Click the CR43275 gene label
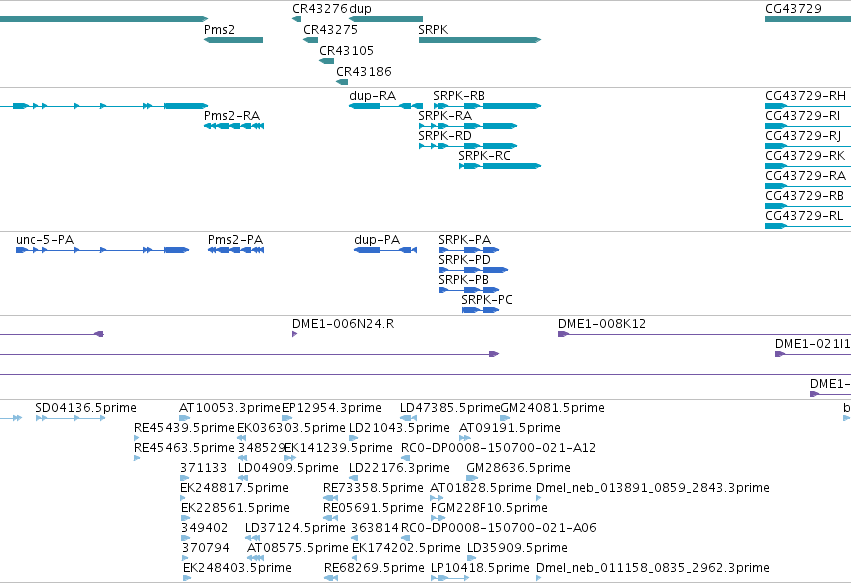This screenshot has width=851, height=583. coord(331,30)
